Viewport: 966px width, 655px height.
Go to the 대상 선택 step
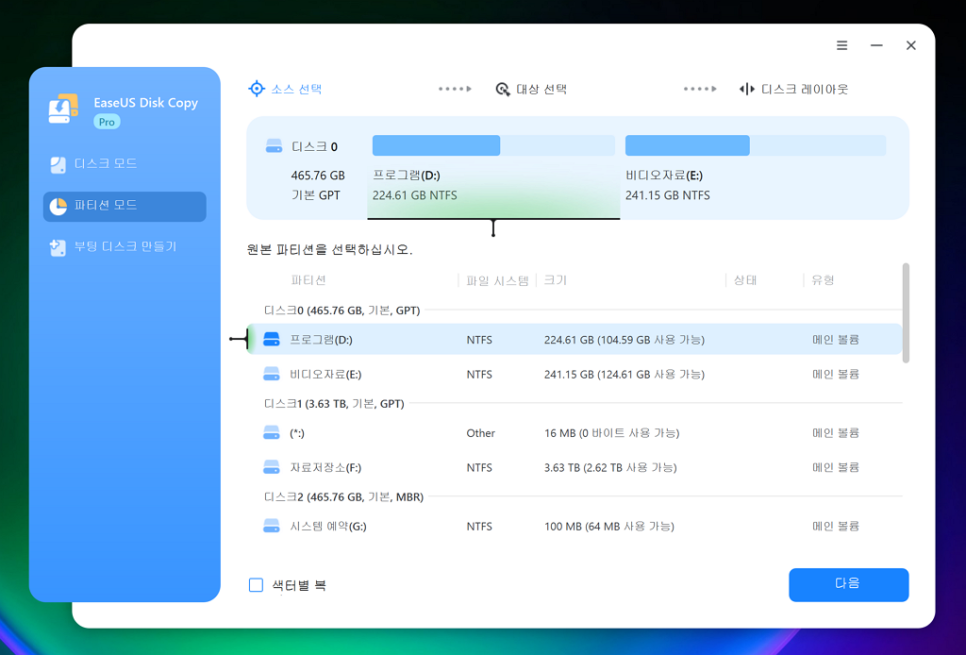click(531, 89)
